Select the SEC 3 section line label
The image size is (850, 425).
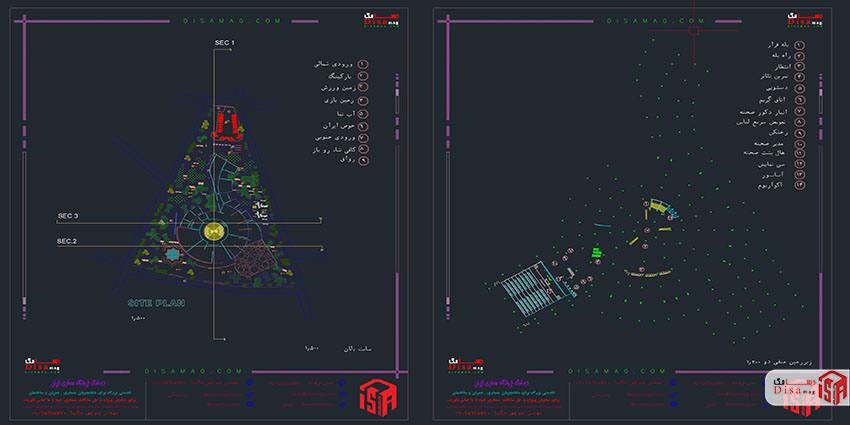(x=68, y=217)
